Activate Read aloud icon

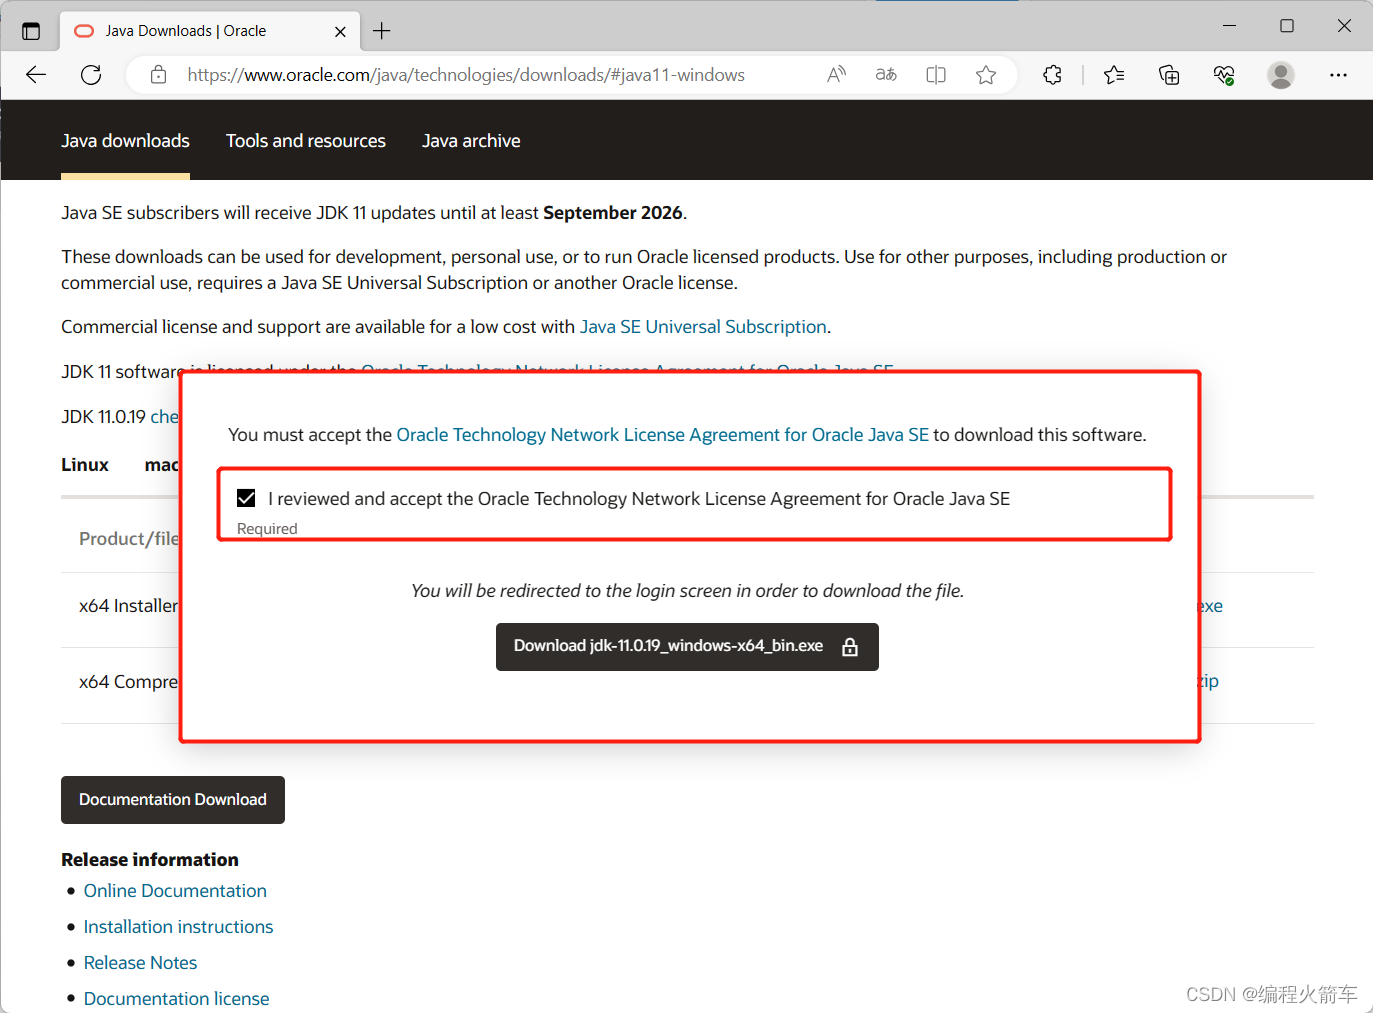click(837, 75)
